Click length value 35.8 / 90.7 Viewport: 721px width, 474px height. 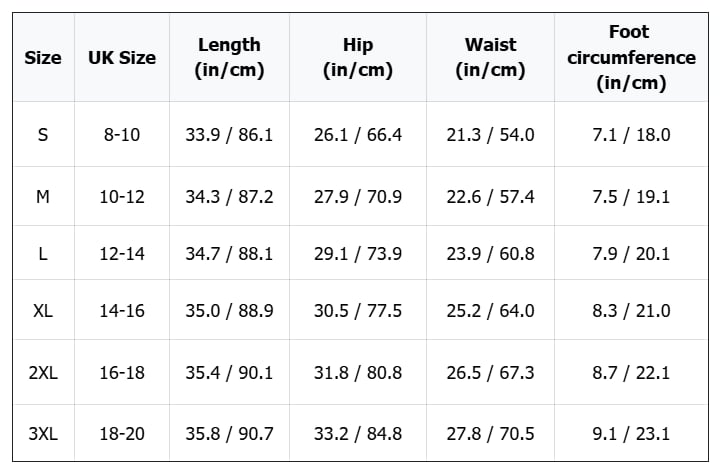click(229, 434)
